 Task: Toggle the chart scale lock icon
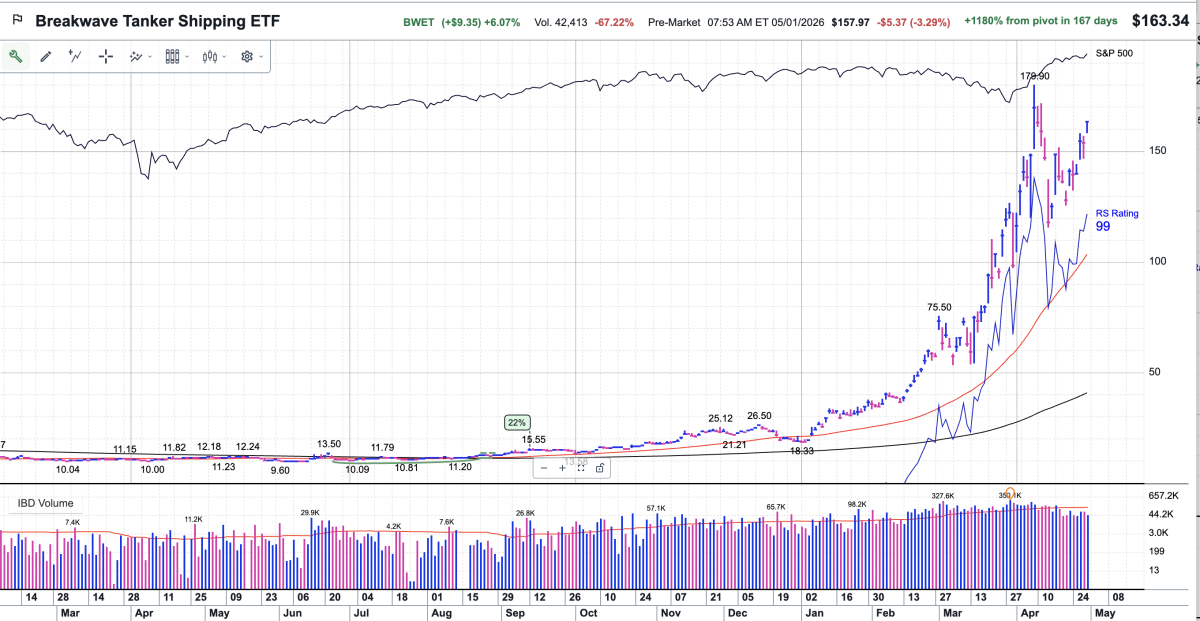pos(599,467)
